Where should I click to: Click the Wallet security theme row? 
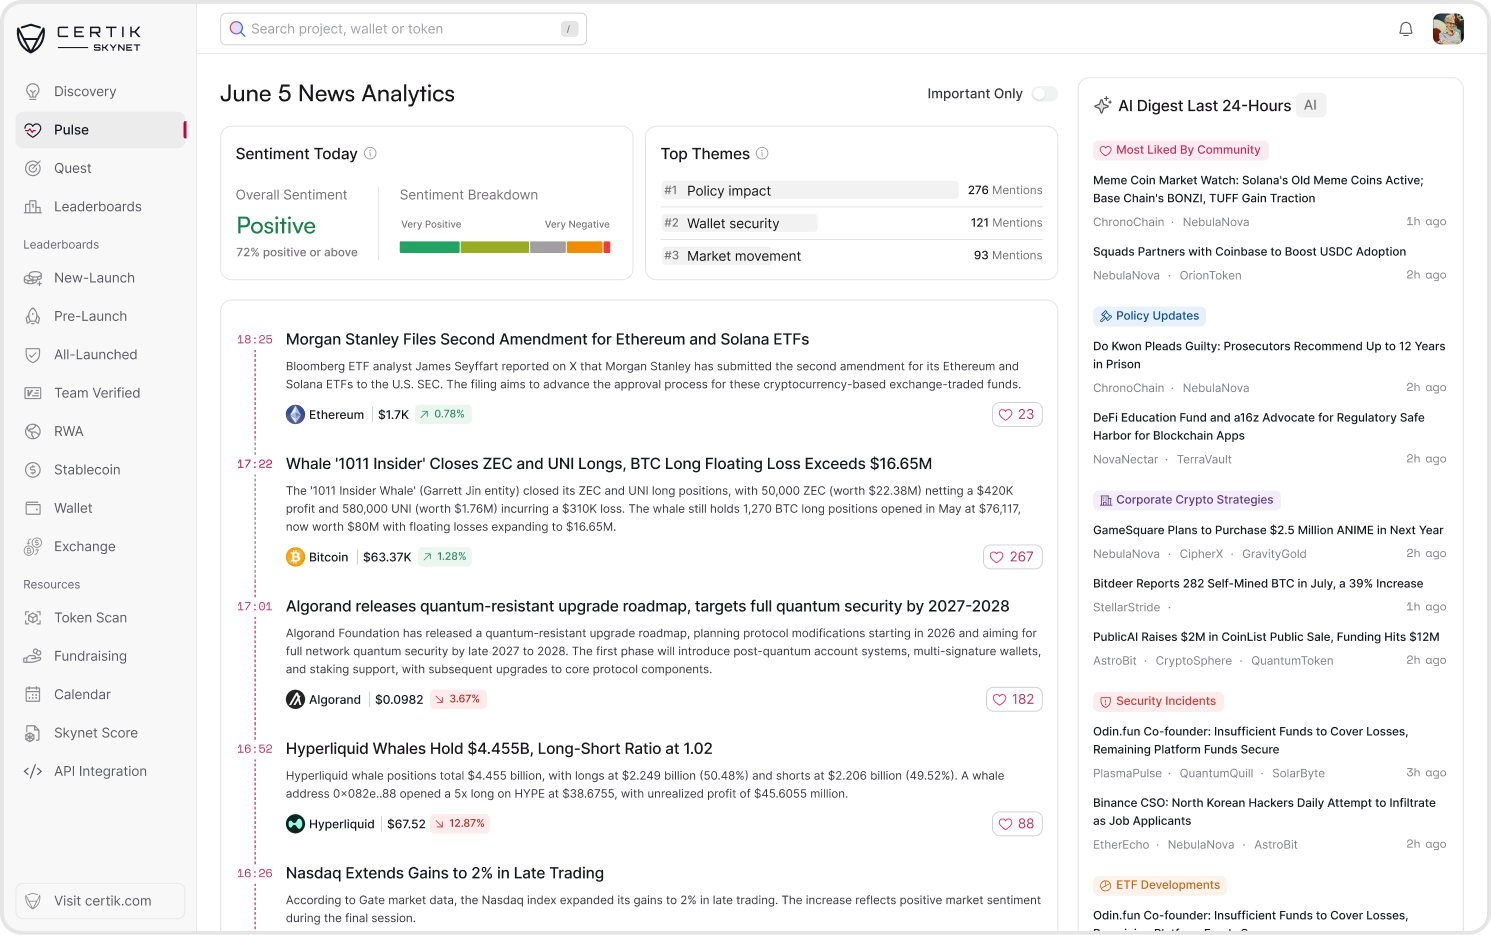click(852, 223)
